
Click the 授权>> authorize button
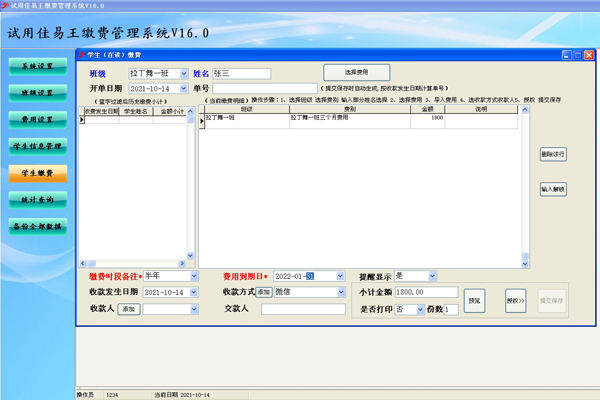point(515,301)
